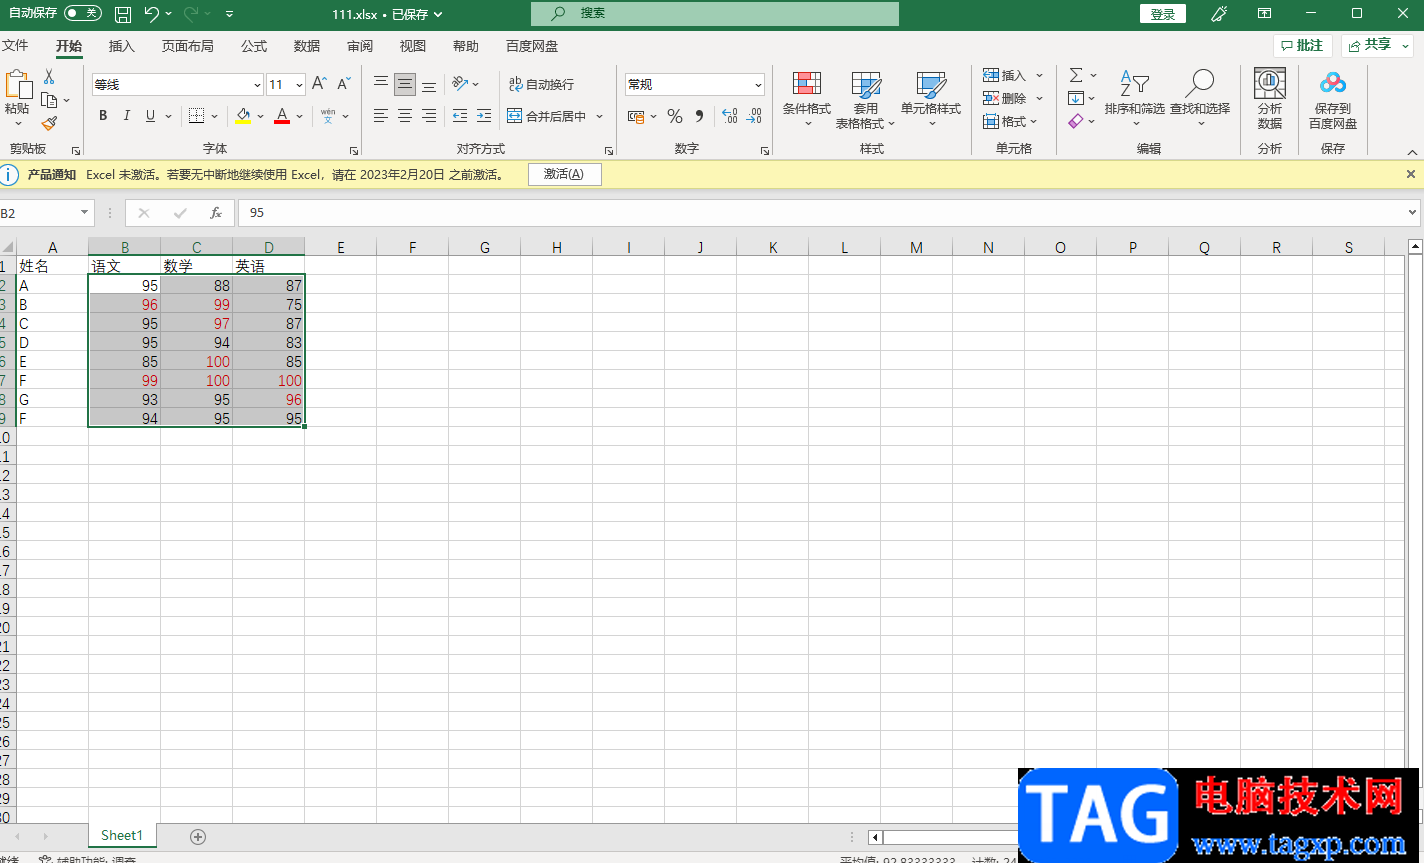The width and height of the screenshot is (1424, 863).
Task: Open Merge and Center (合并后居中) dropdown arrow
Action: (600, 116)
